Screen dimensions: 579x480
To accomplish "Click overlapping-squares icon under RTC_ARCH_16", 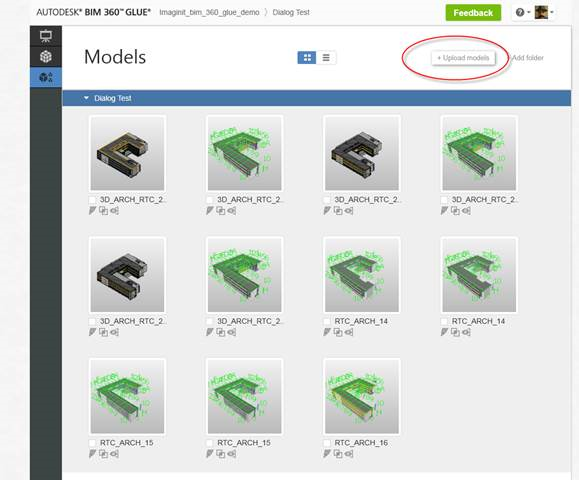I will pyautogui.click(x=338, y=454).
